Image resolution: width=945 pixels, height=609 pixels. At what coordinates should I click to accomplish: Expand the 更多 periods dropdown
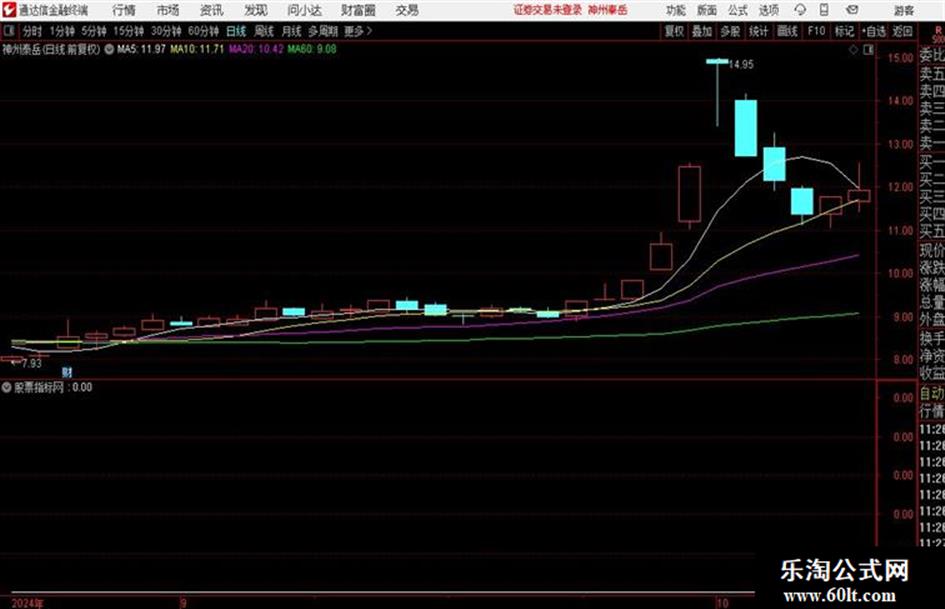coord(358,31)
